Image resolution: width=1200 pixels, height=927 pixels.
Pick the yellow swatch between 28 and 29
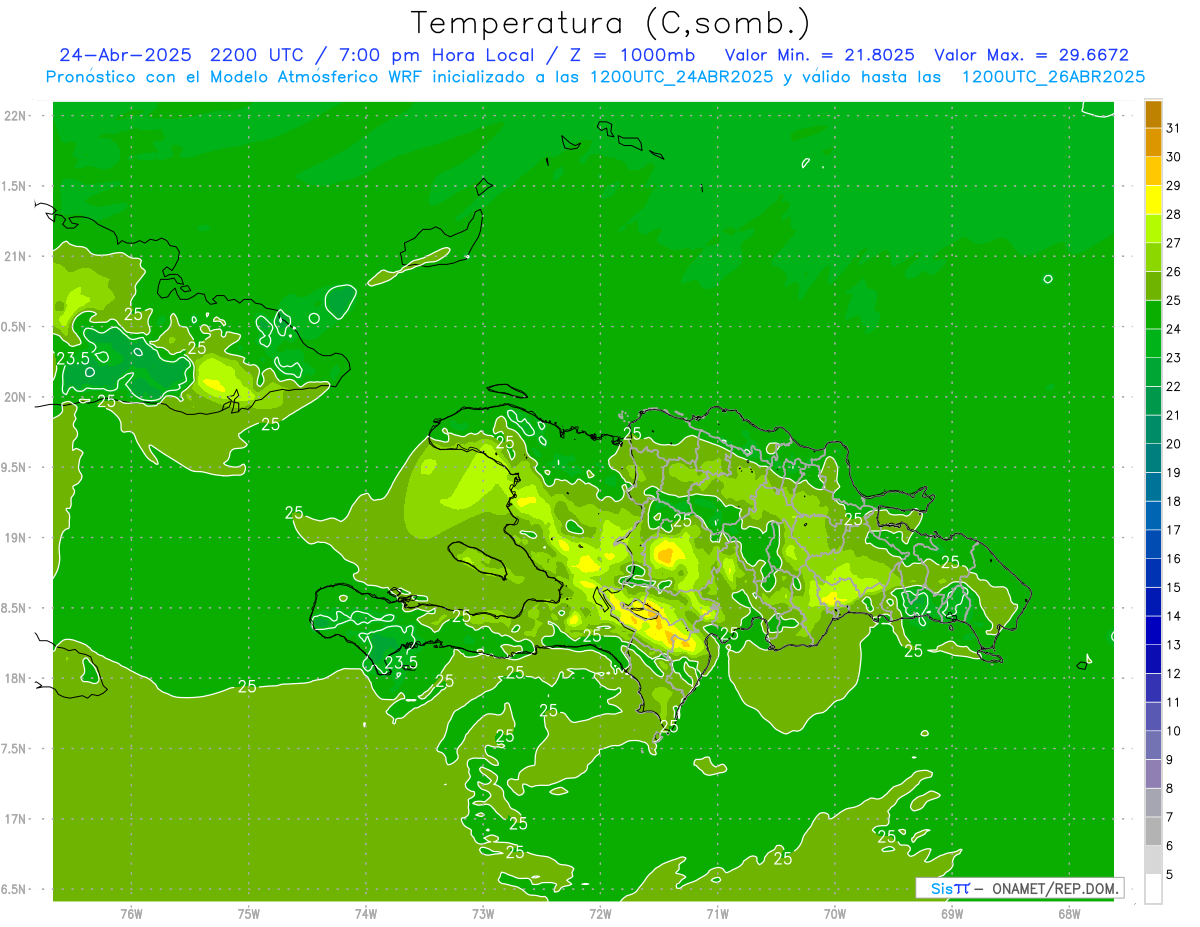click(x=1153, y=200)
